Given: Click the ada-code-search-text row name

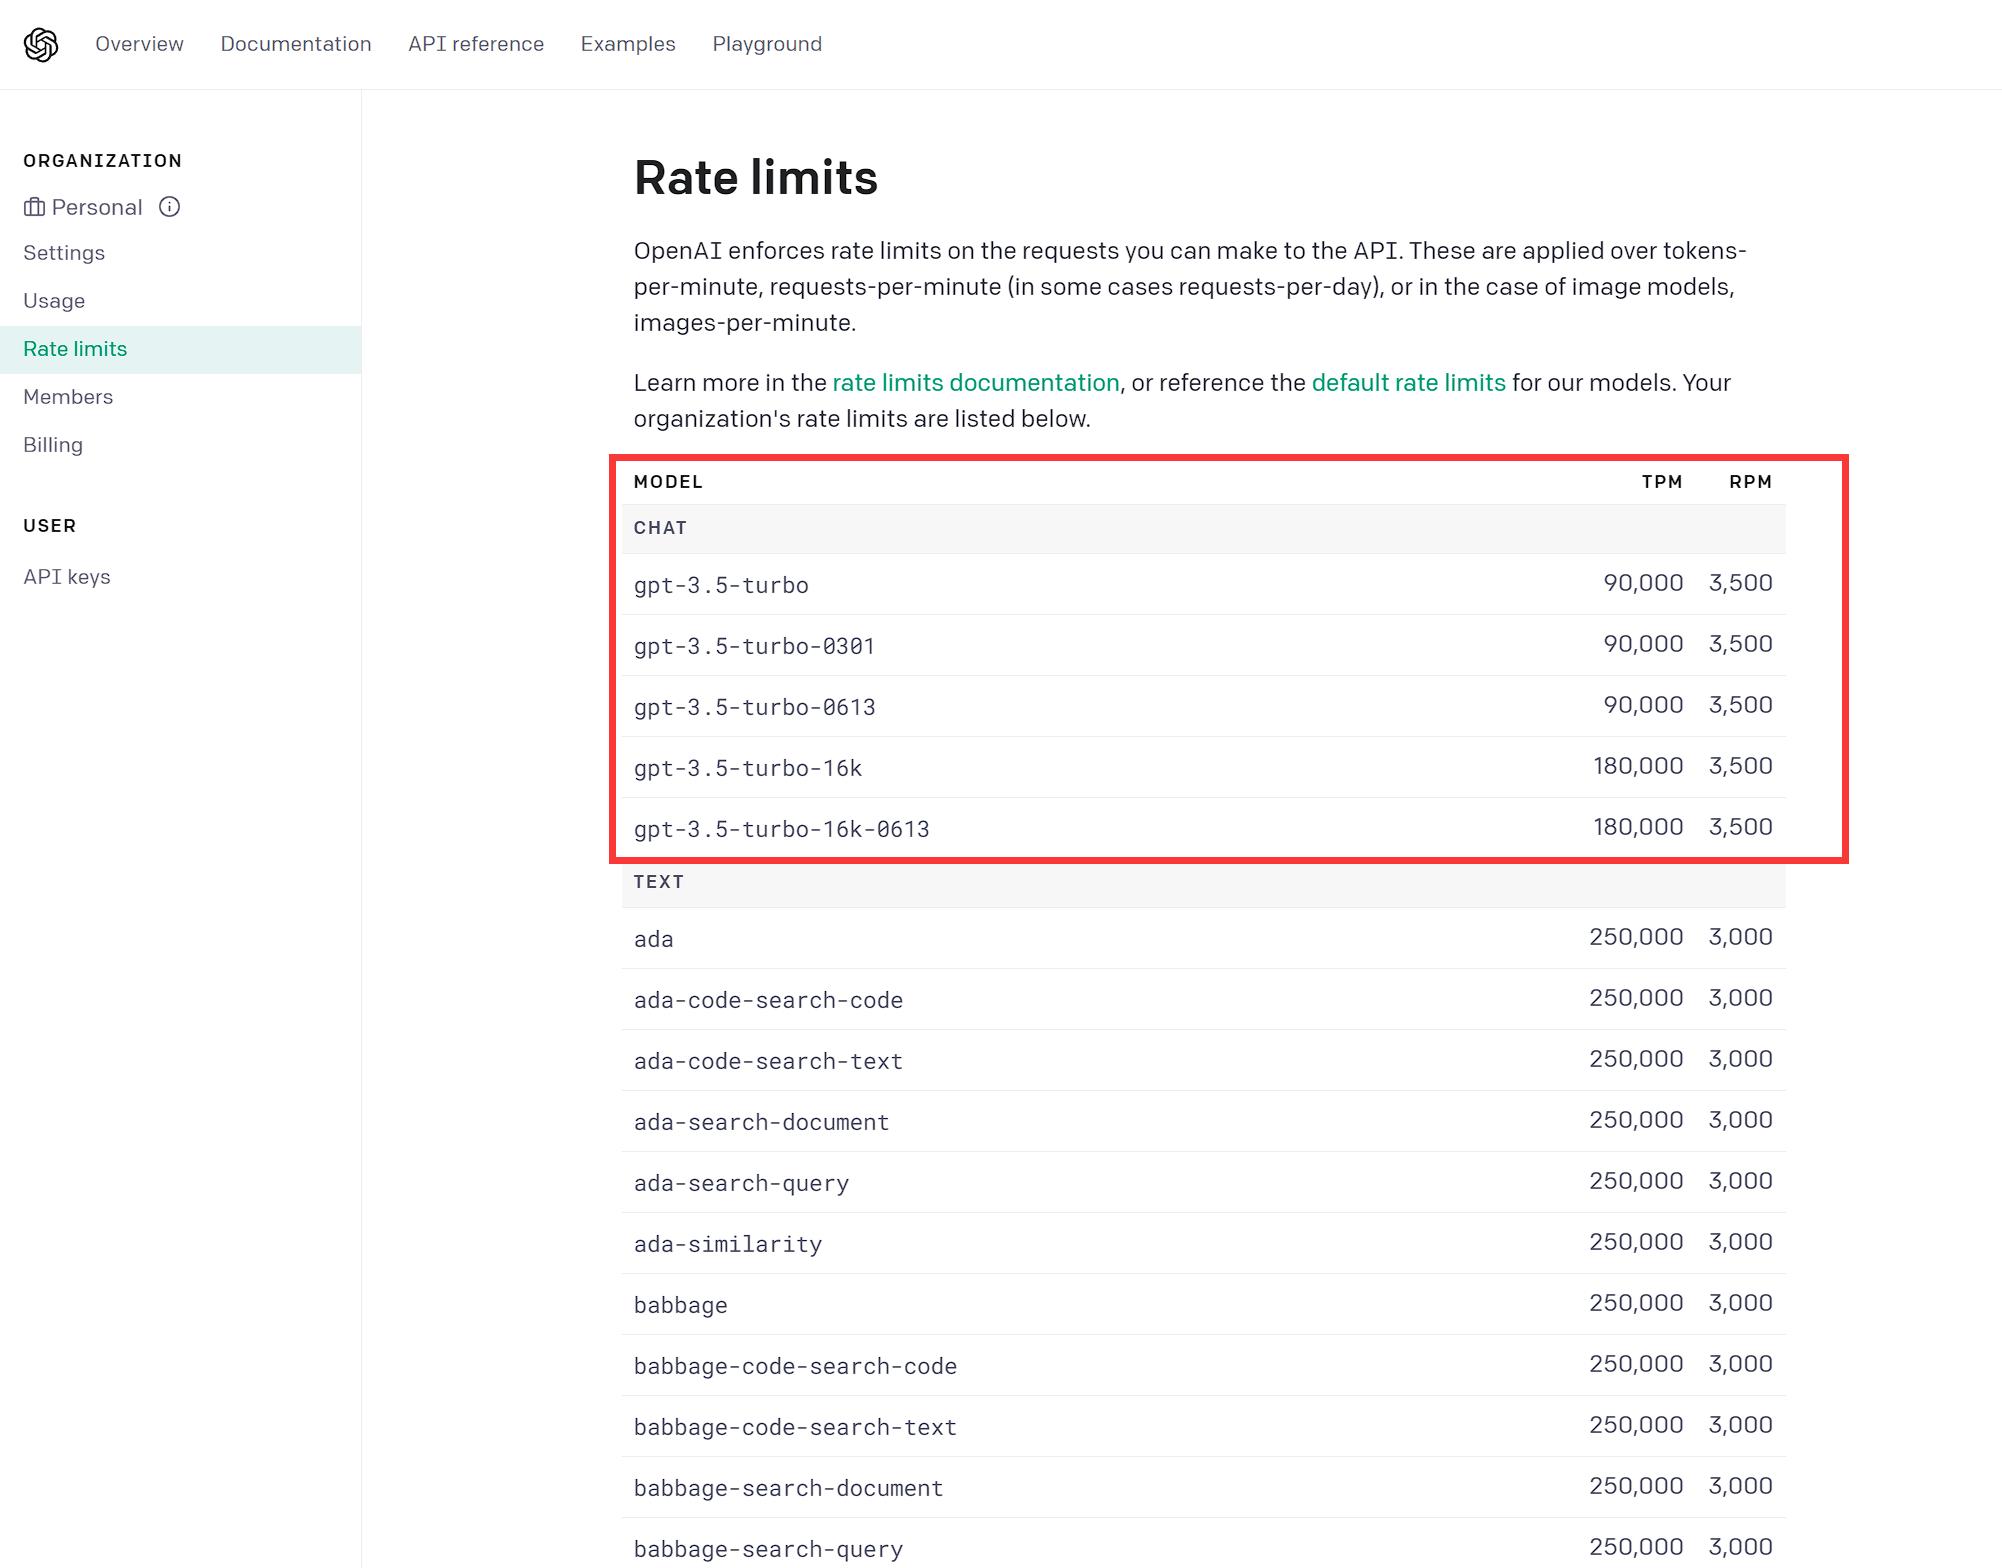Looking at the screenshot, I should pyautogui.click(x=769, y=1061).
